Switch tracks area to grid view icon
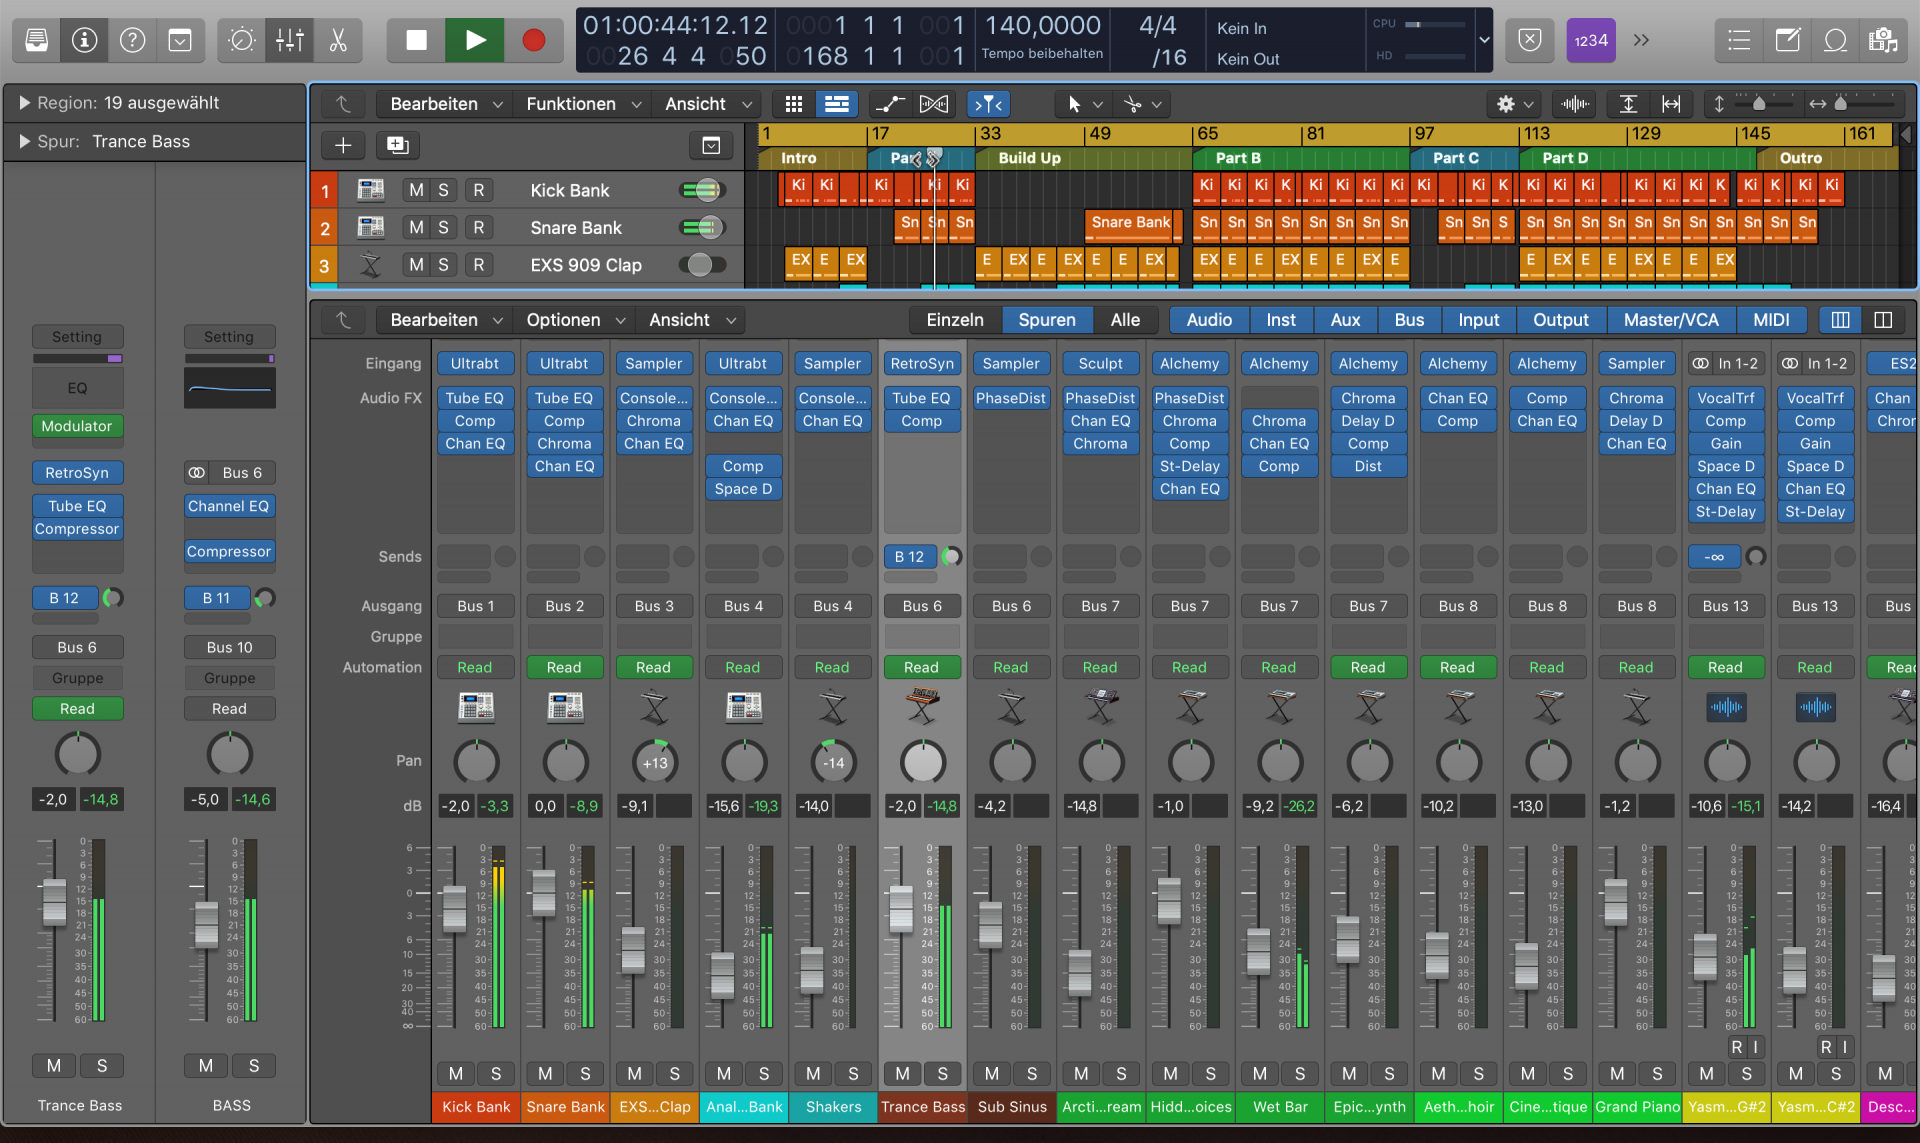This screenshot has width=1920, height=1143. pos(794,104)
